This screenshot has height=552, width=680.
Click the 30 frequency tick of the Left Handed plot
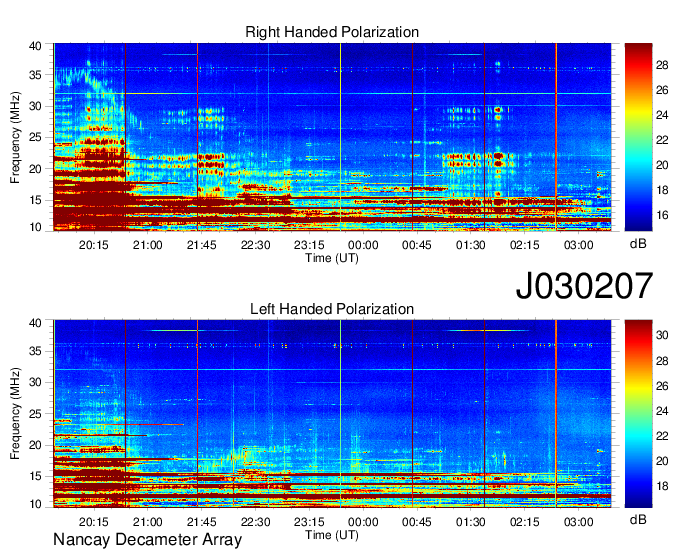(x=35, y=382)
